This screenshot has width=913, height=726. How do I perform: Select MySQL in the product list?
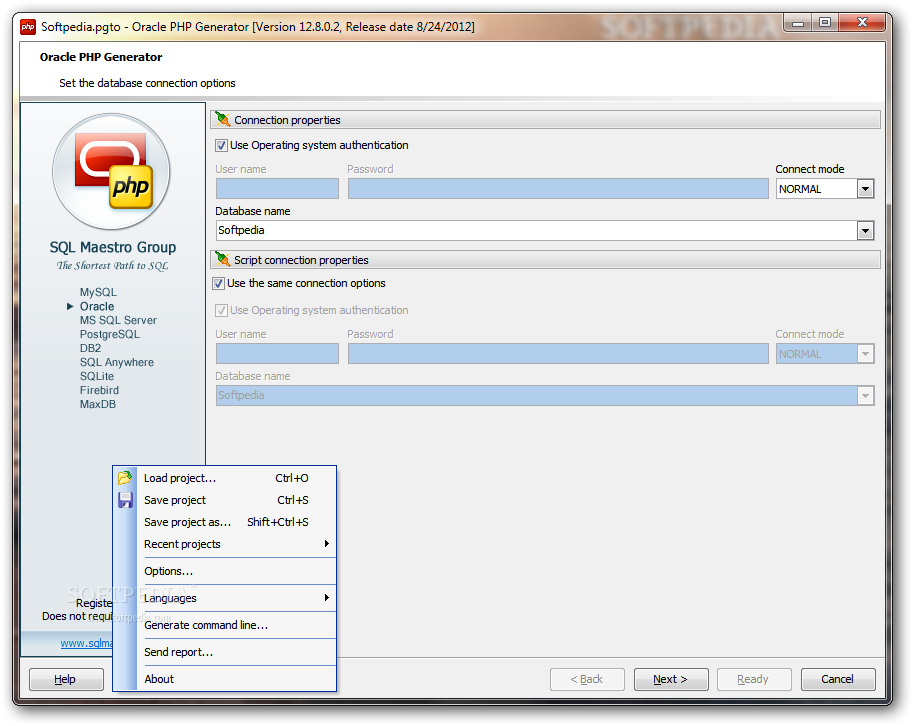98,292
